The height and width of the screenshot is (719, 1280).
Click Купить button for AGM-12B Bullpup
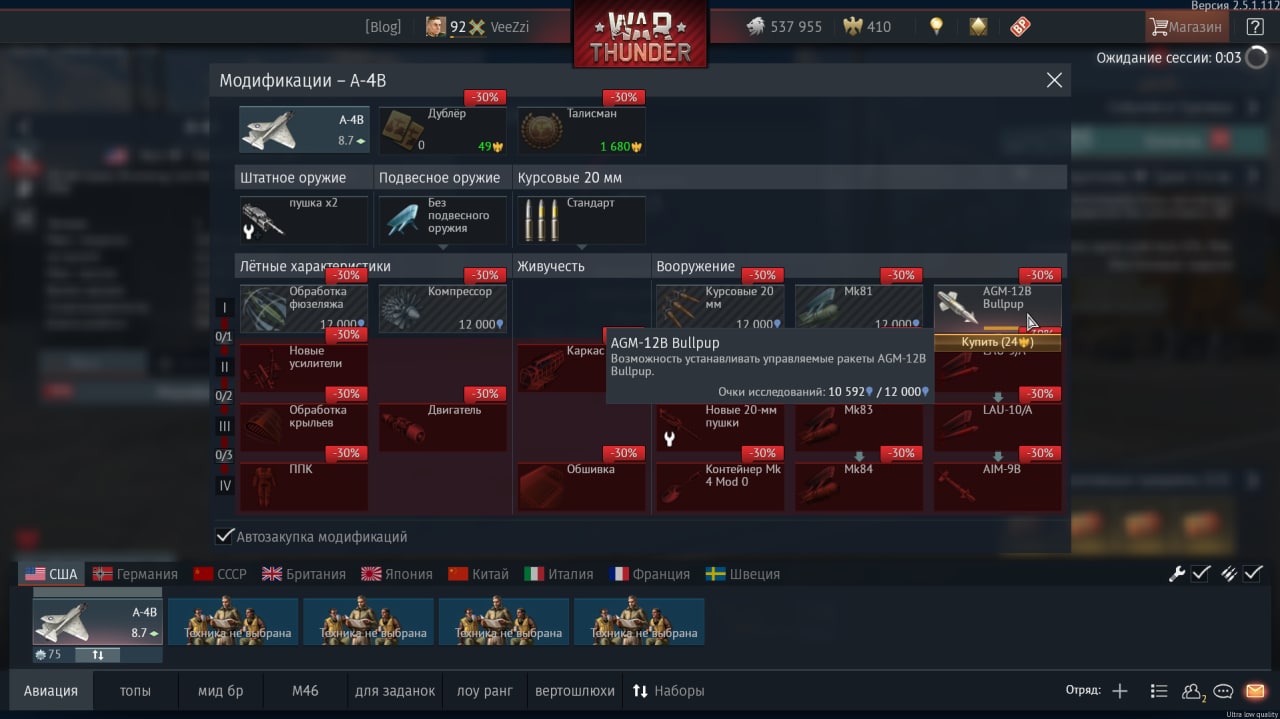(x=997, y=342)
